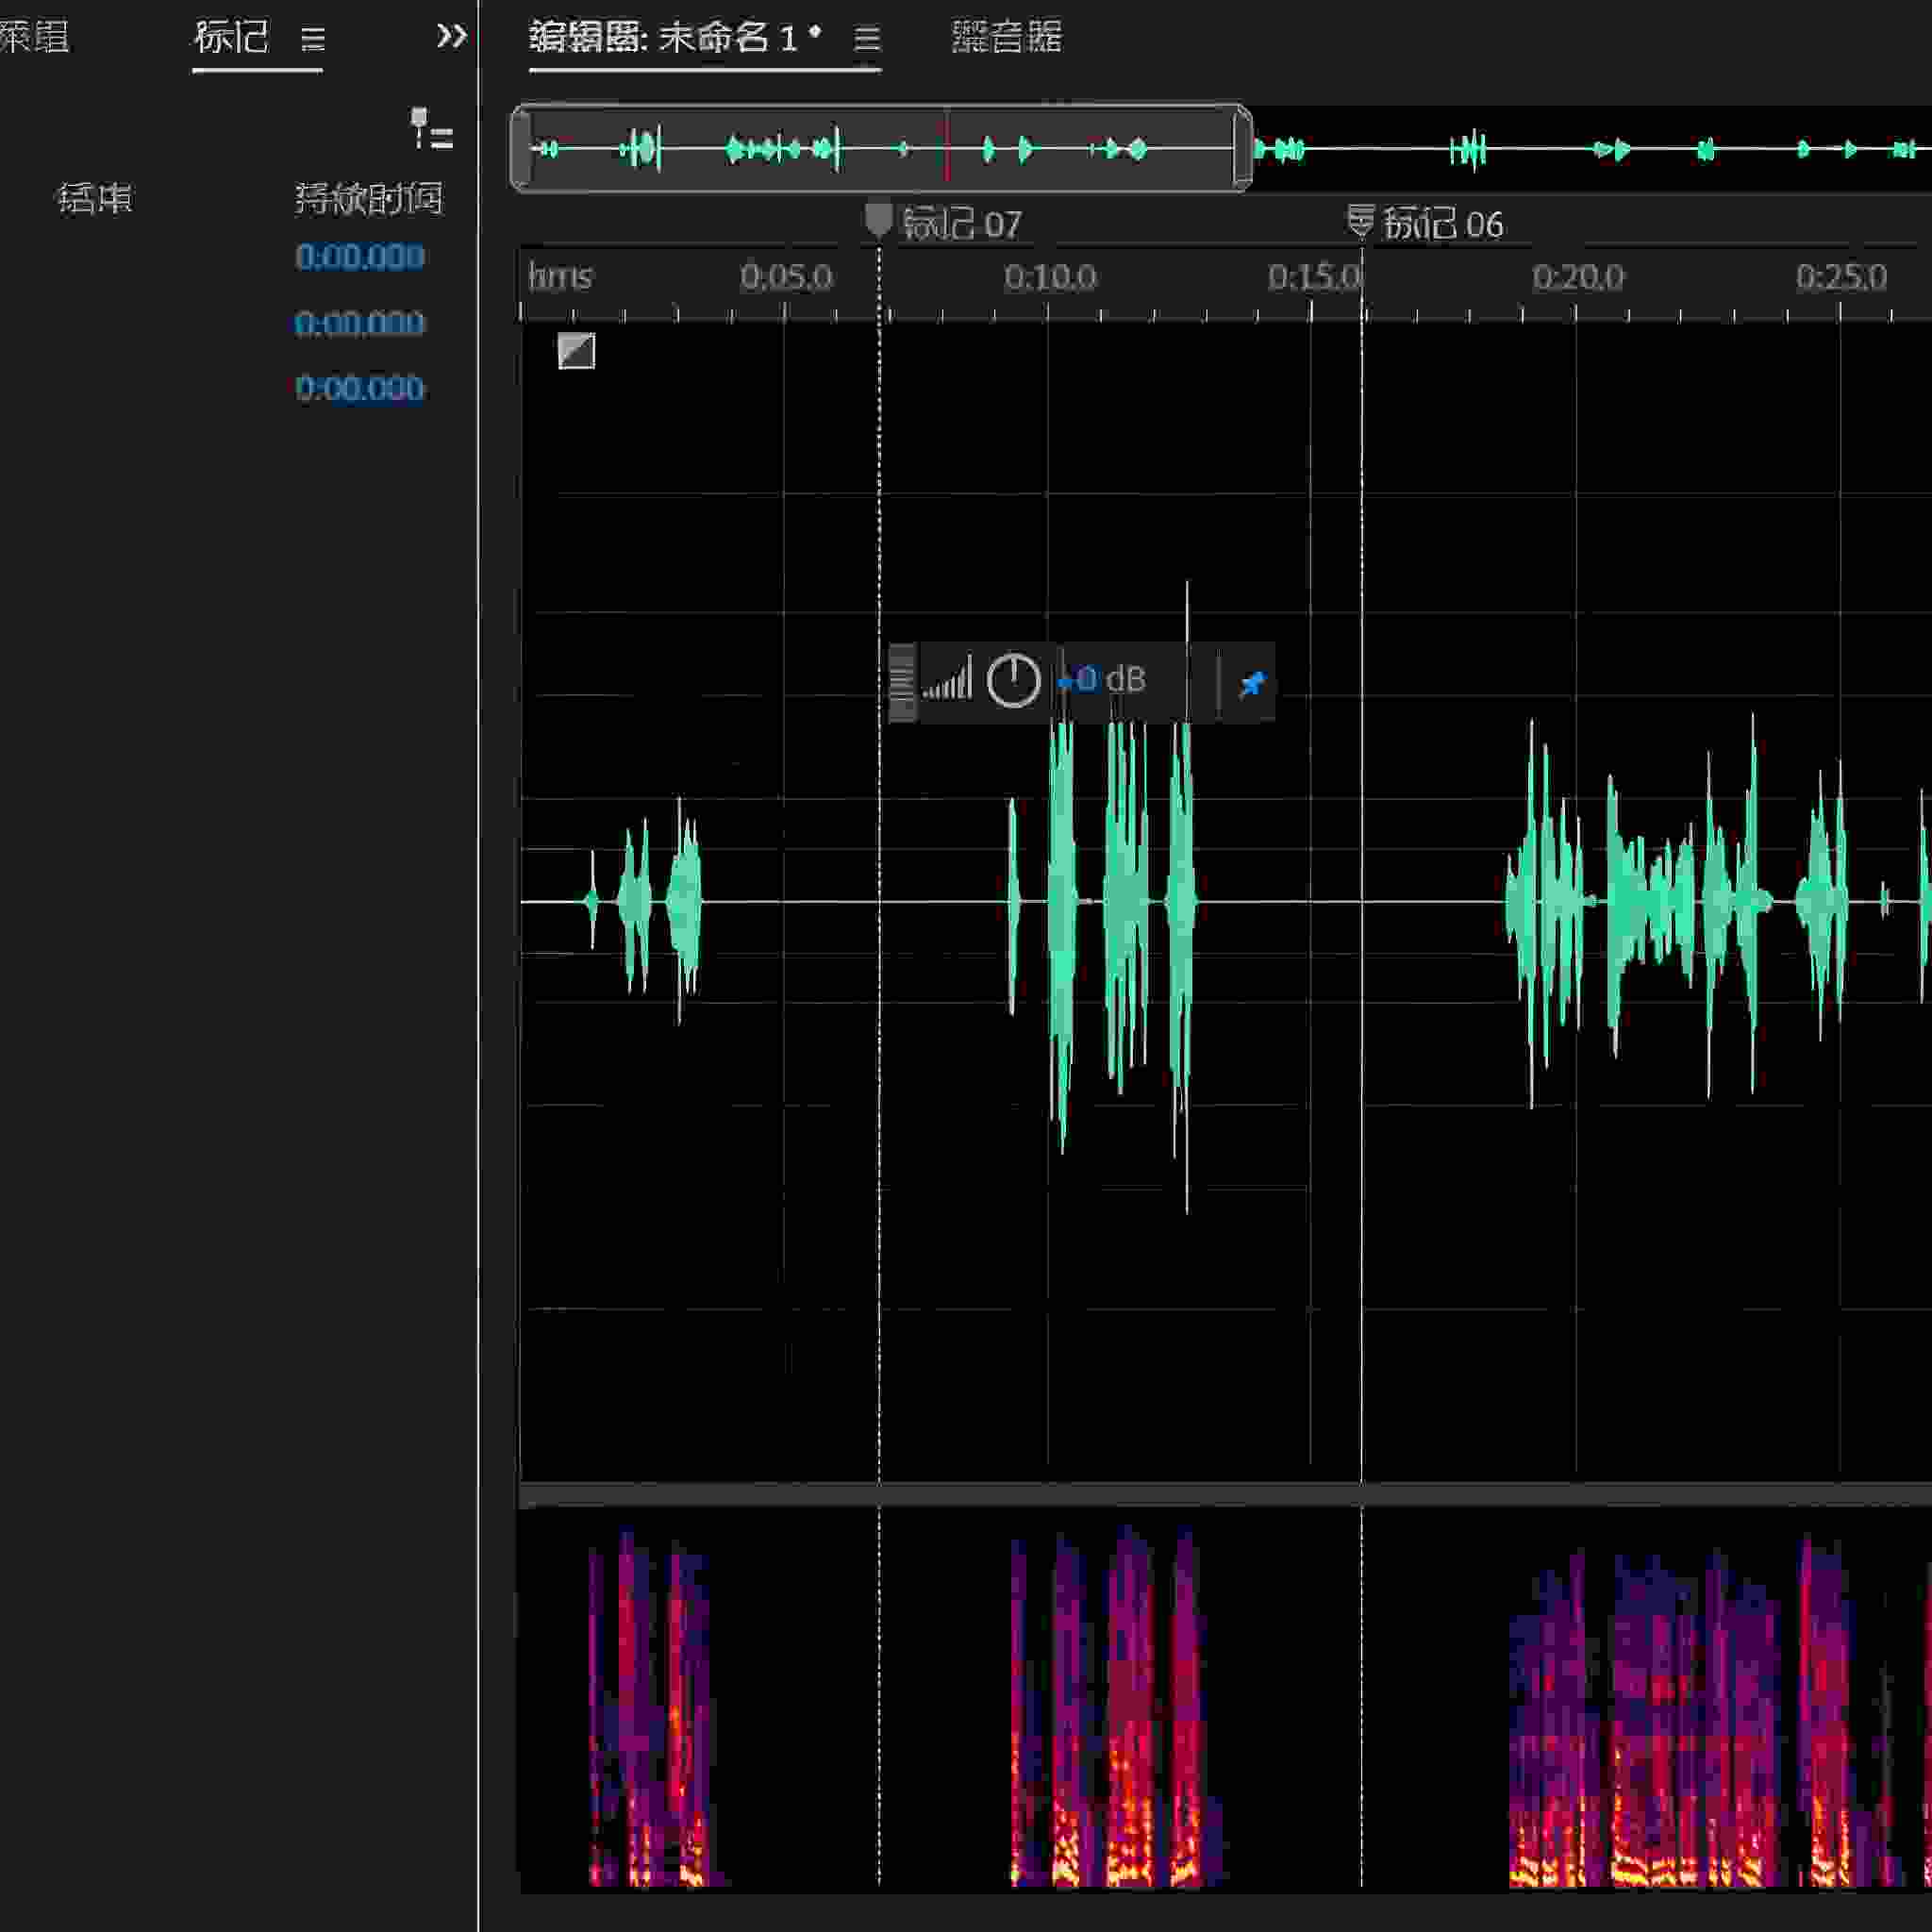Select the 标记 panel tab
The height and width of the screenshot is (1932, 1932).
(x=232, y=37)
